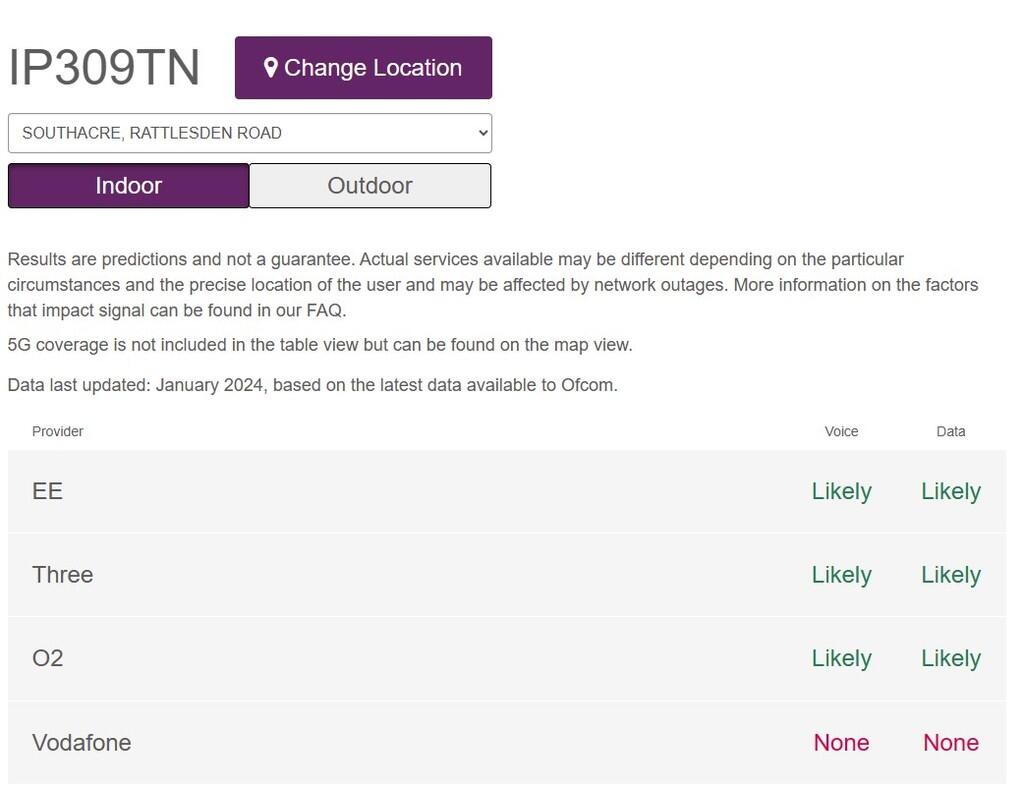Click EE's Voice Likely status
Image resolution: width=1024 pixels, height=788 pixels.
click(x=841, y=491)
